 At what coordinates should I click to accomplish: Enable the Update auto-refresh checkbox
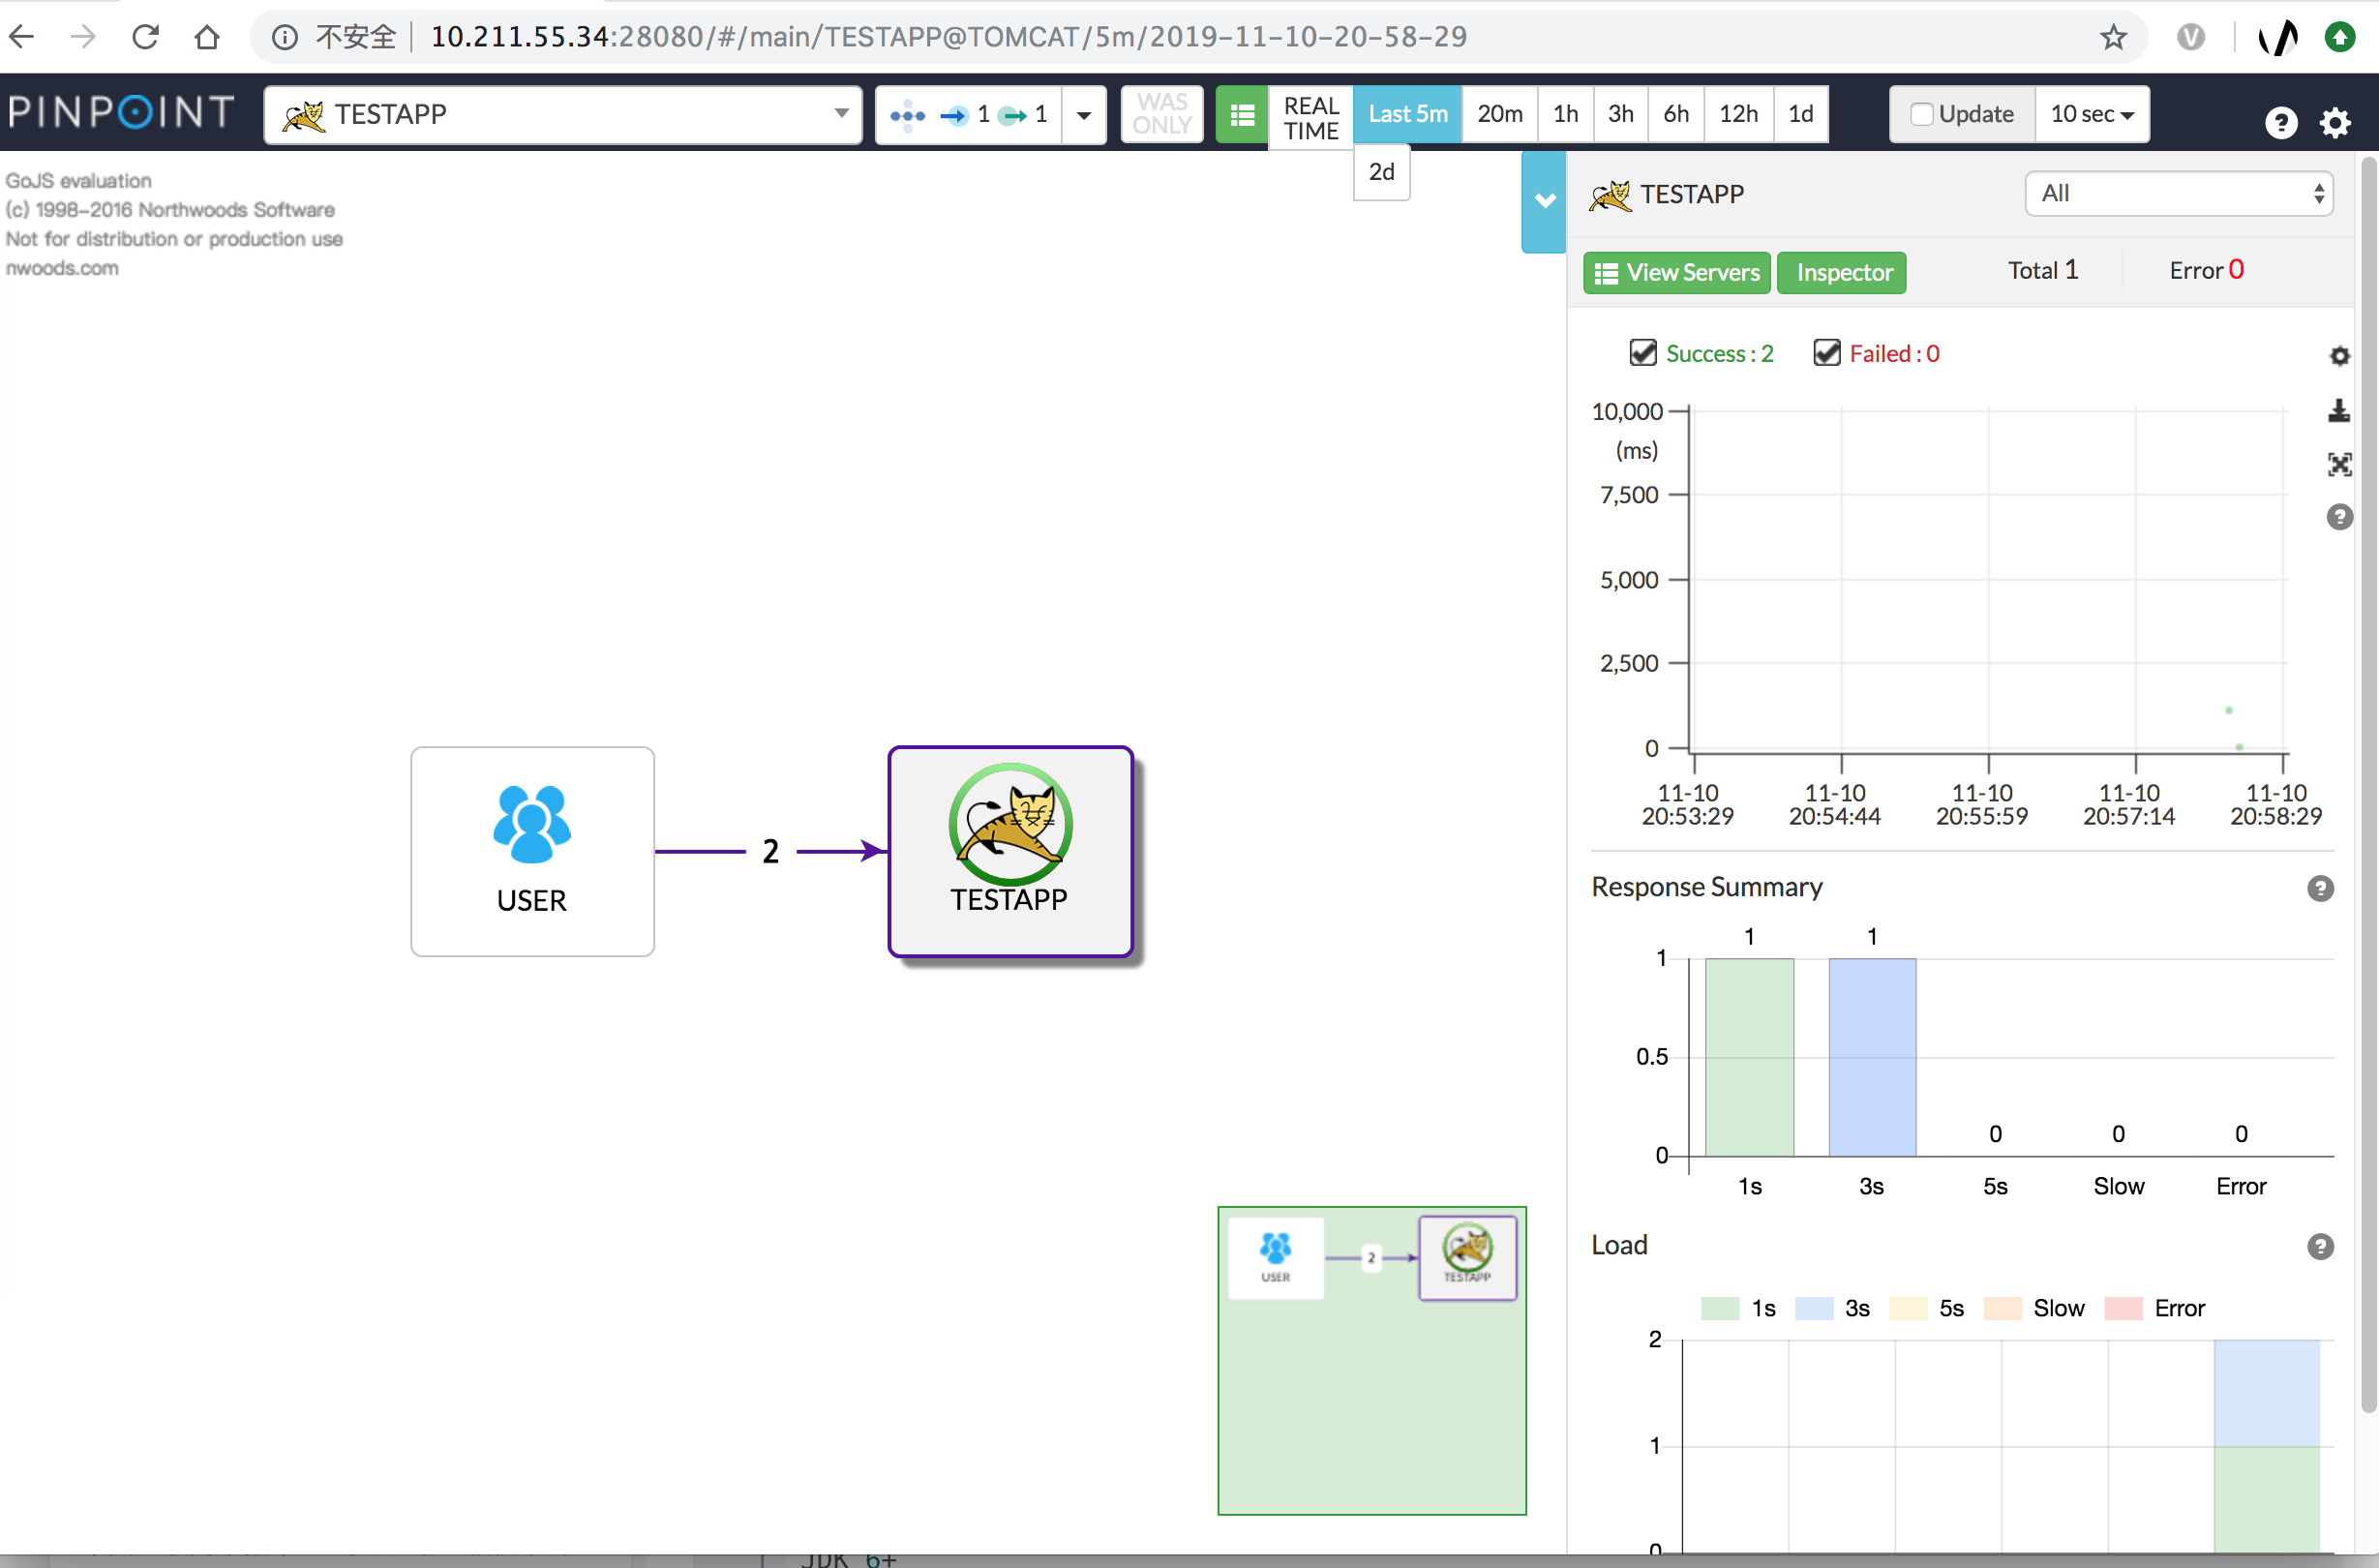[1921, 114]
